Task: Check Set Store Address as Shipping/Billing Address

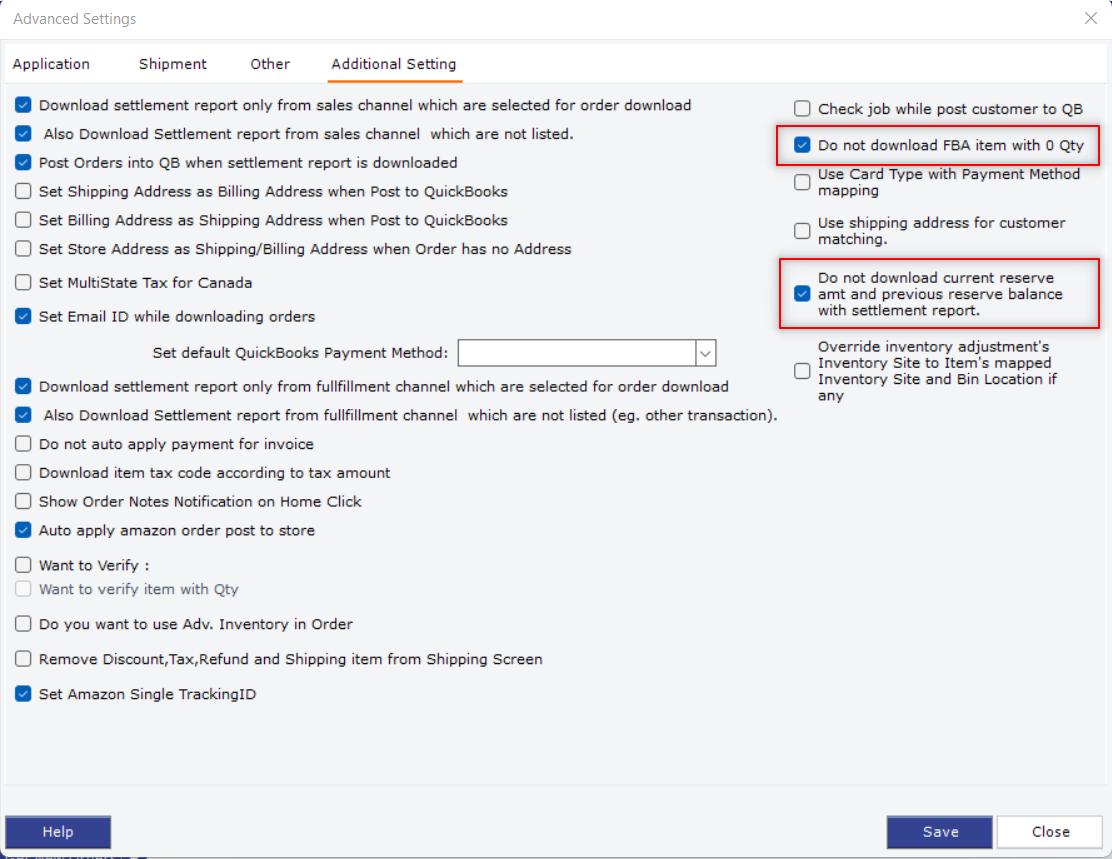Action: click(x=23, y=248)
